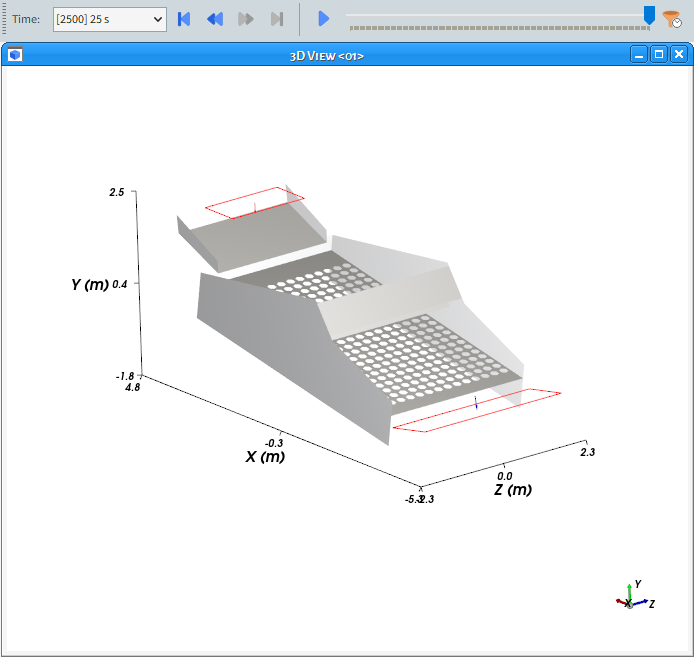Open the Time step dropdown
Viewport: 694px width, 657px height.
[110, 19]
